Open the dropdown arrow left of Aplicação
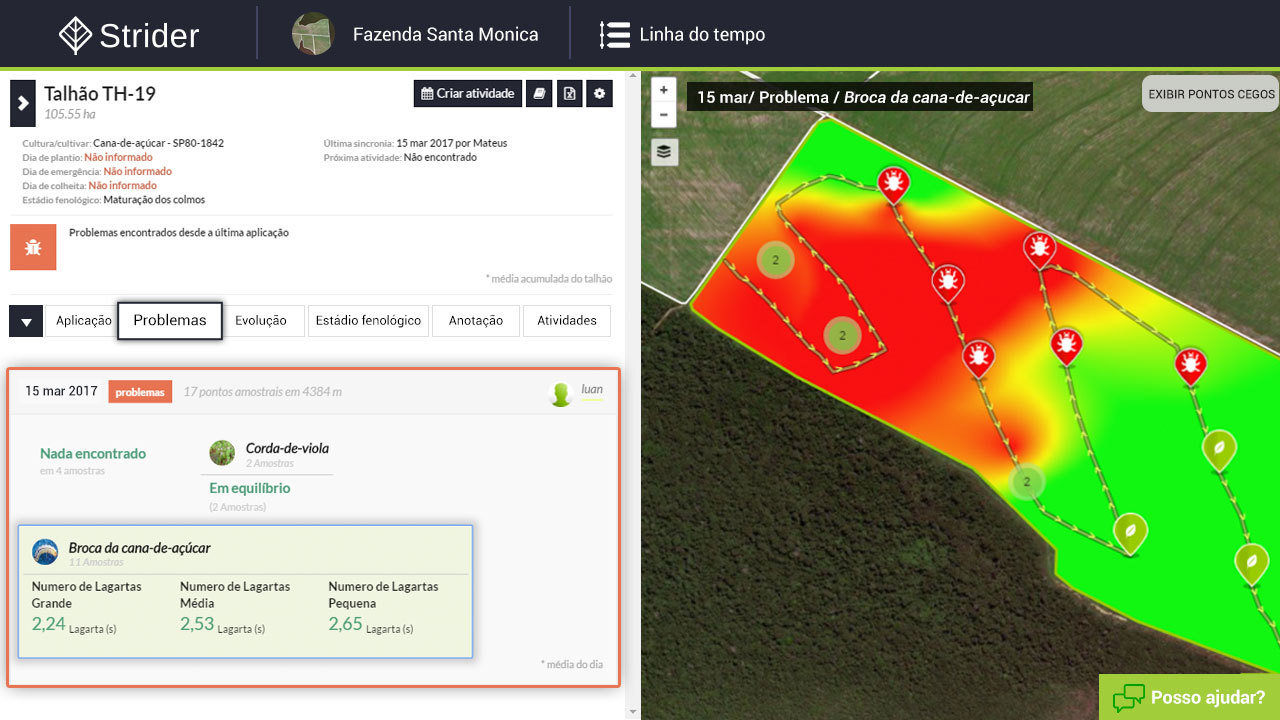This screenshot has height=720, width=1280. pyautogui.click(x=26, y=321)
